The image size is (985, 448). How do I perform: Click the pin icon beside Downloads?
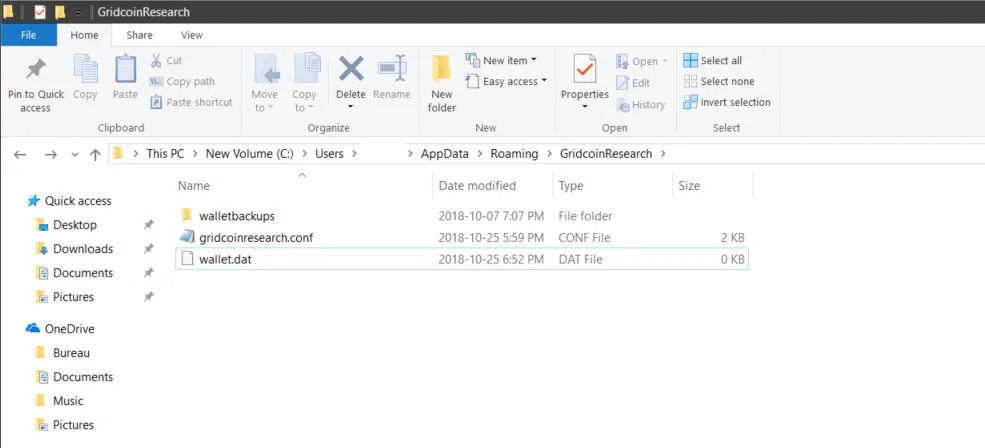pyautogui.click(x=148, y=249)
